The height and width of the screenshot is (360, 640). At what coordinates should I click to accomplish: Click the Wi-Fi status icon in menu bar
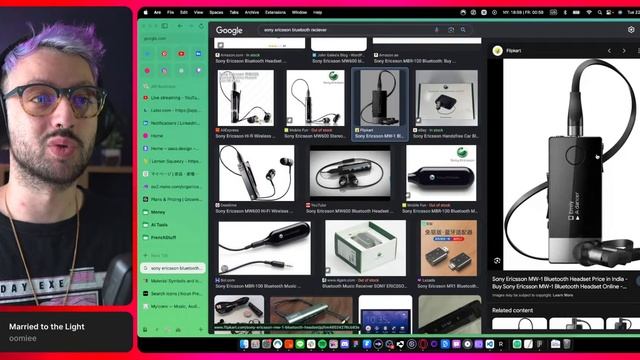coord(589,13)
